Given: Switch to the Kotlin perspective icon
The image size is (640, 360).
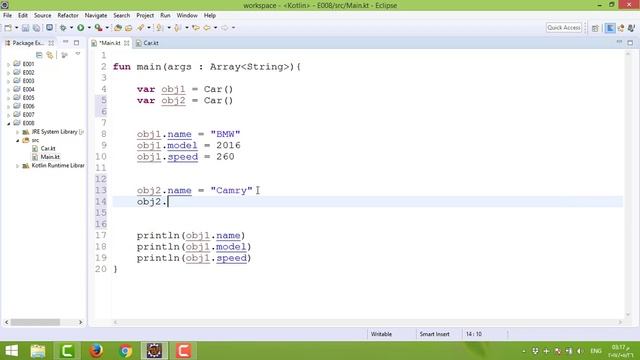Looking at the screenshot, I should (610, 28).
